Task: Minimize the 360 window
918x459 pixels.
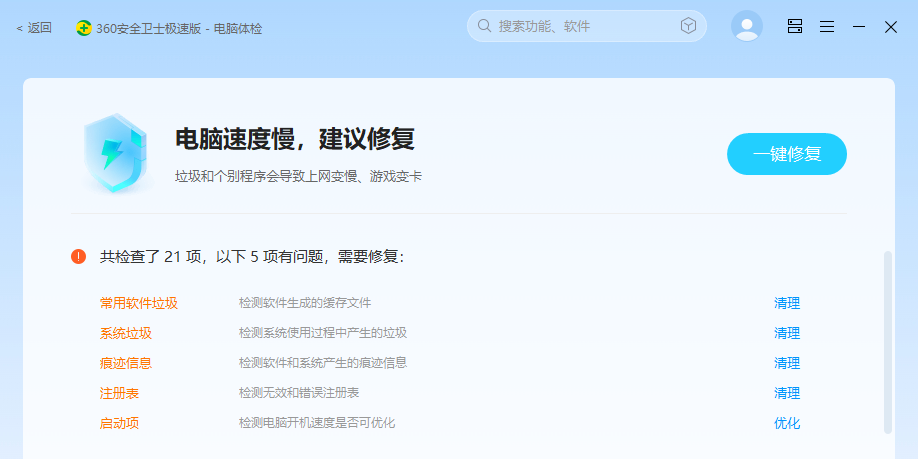Action: pos(858,27)
